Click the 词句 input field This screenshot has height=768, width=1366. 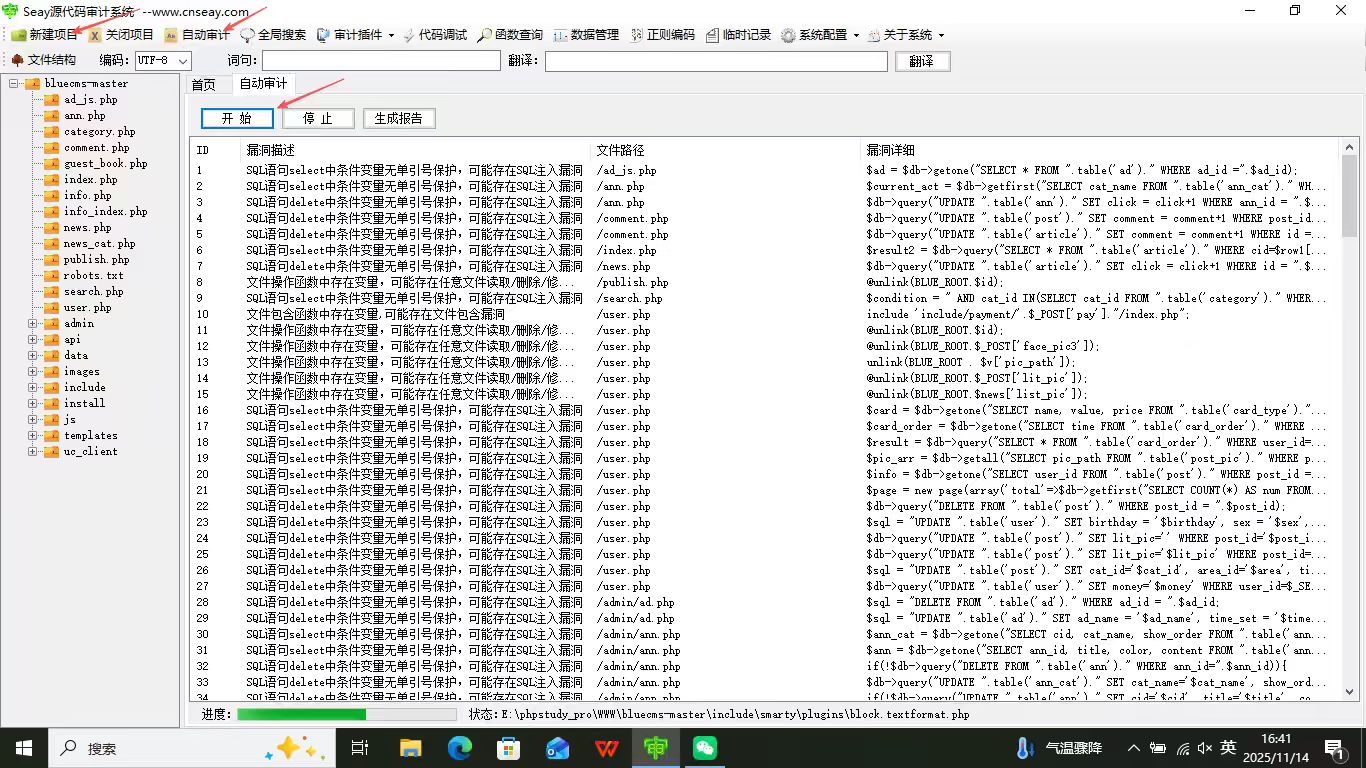coord(381,61)
